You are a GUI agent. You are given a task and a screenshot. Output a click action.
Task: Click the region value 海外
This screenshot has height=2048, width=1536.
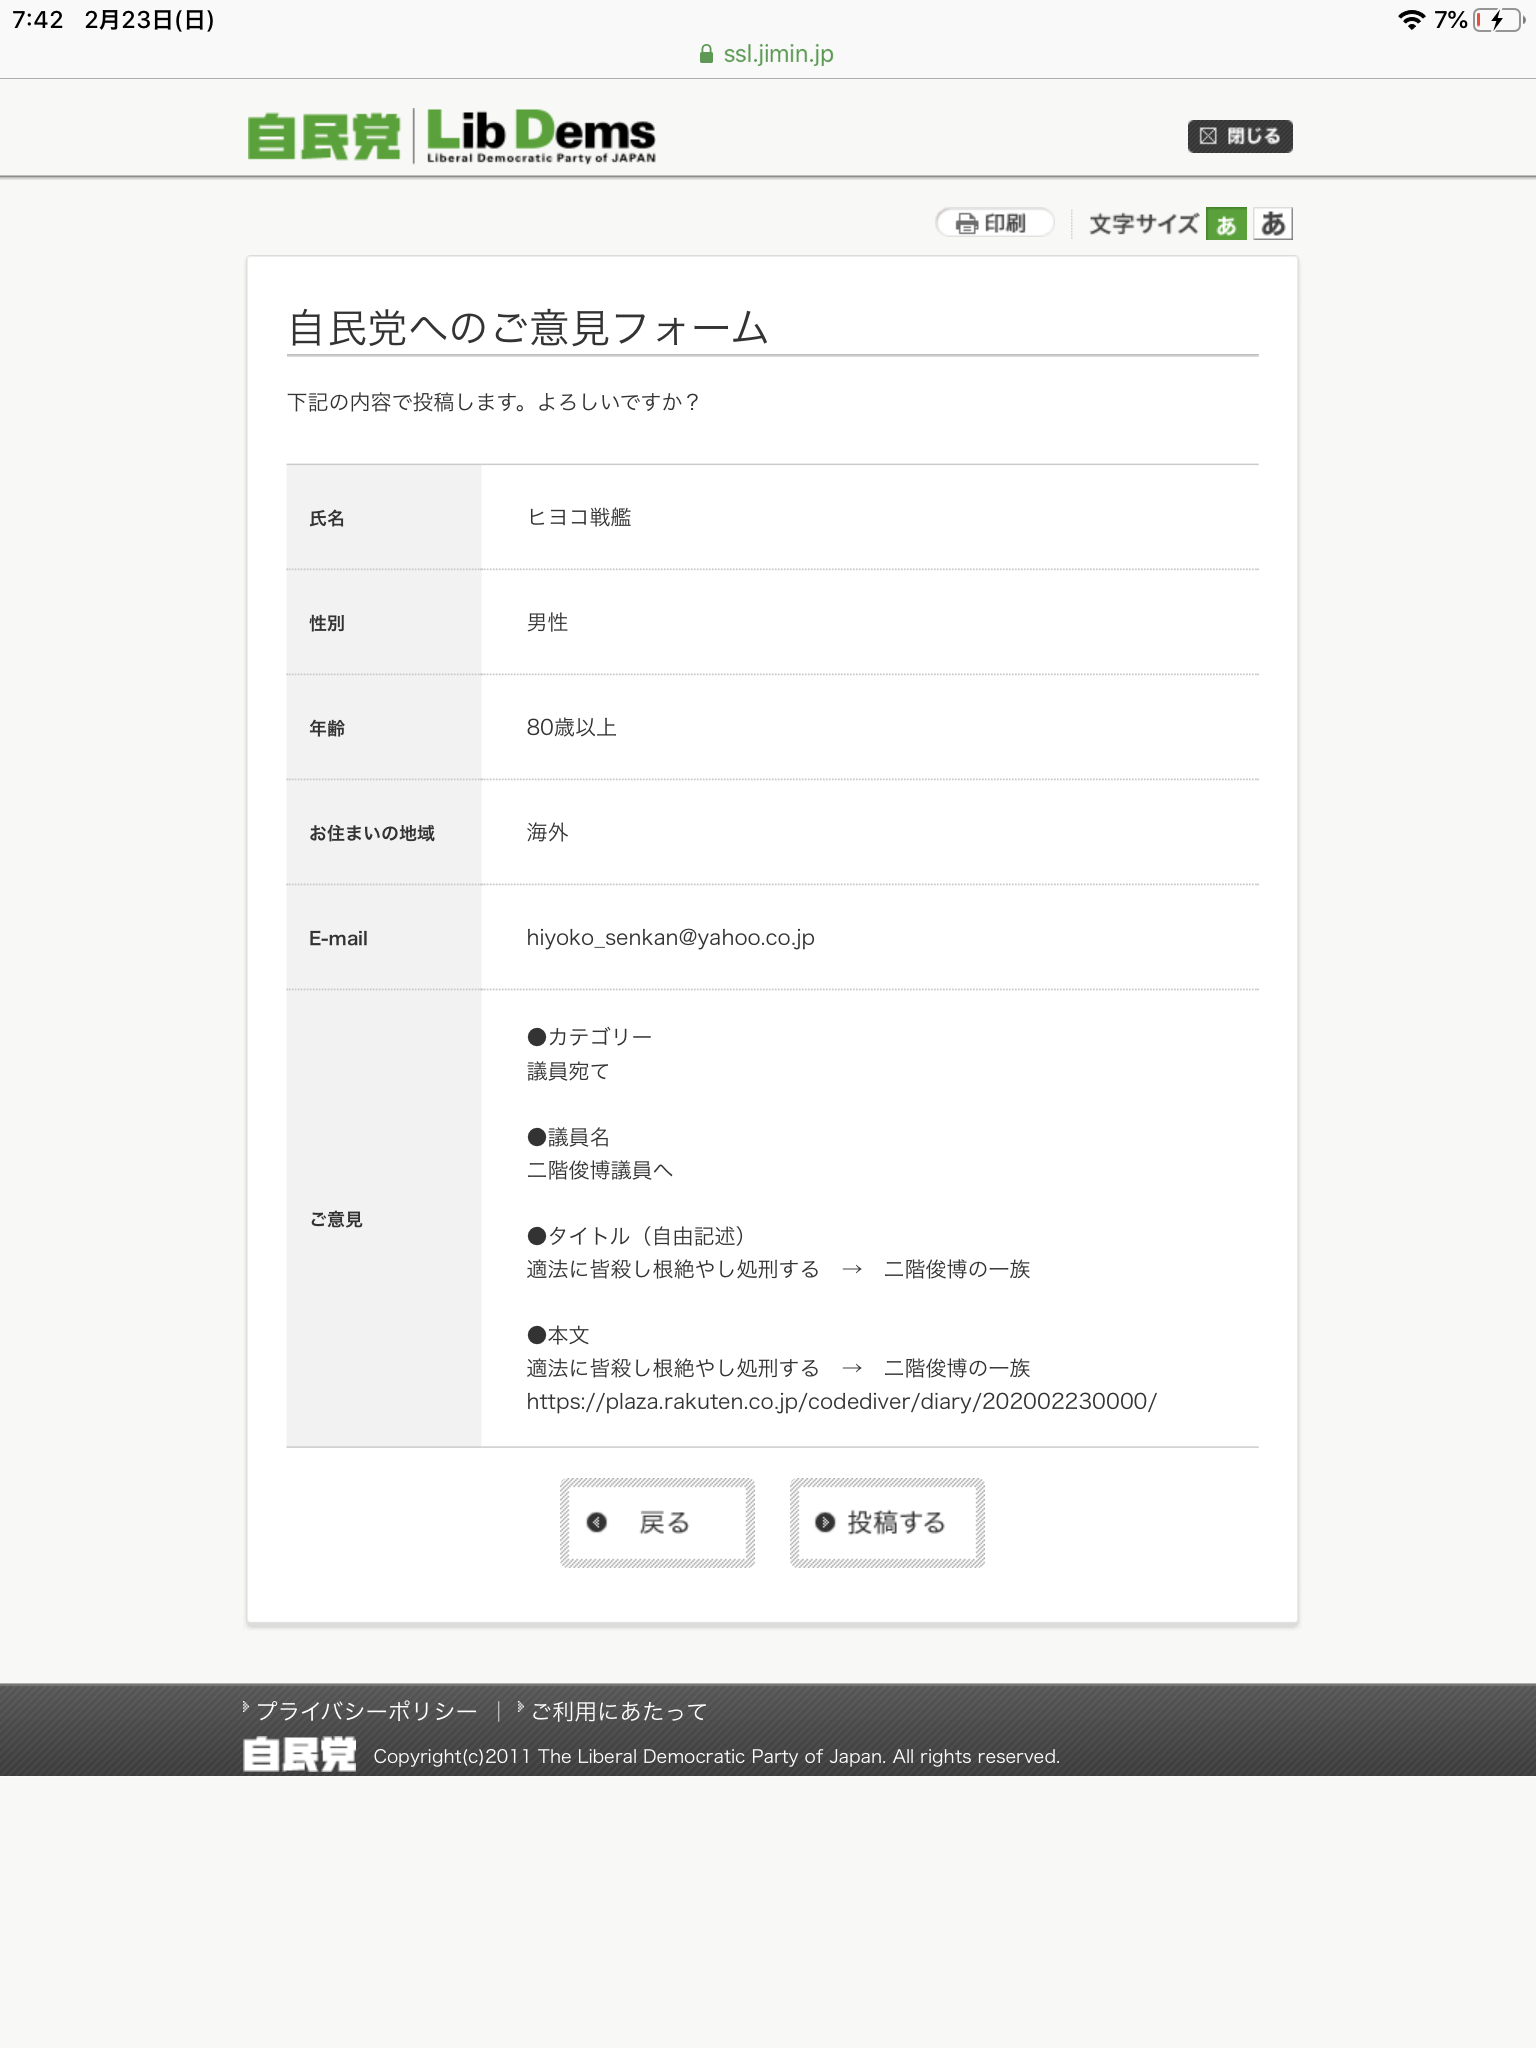[547, 832]
